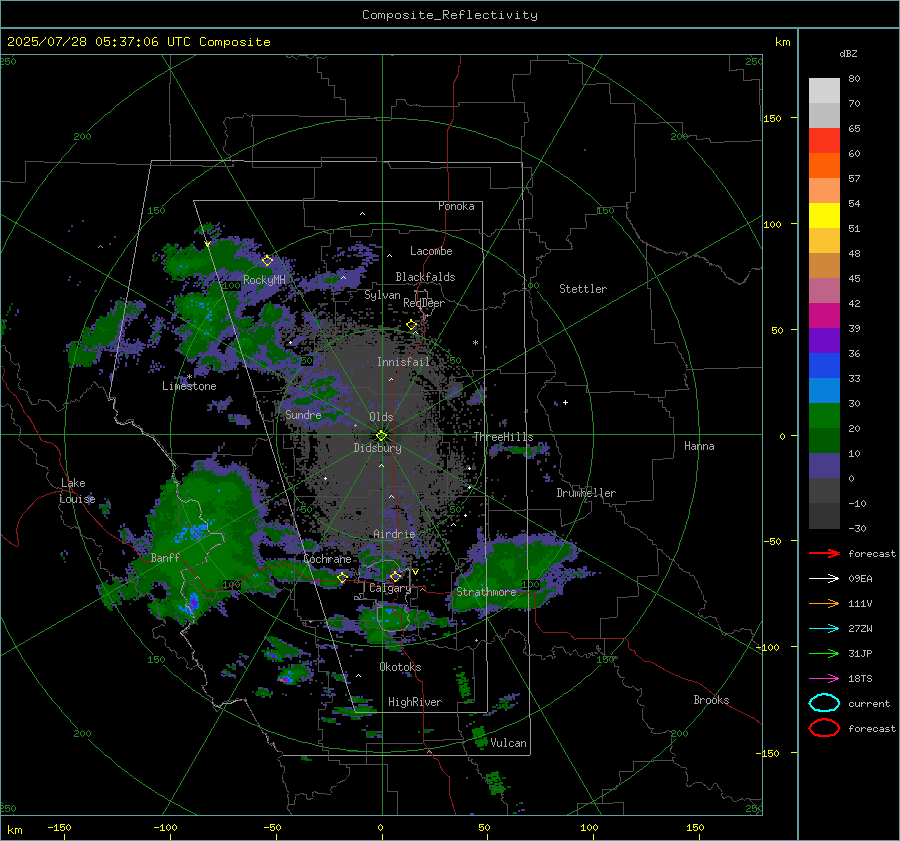
Task: Click the Lacombe city label
Action: [431, 251]
